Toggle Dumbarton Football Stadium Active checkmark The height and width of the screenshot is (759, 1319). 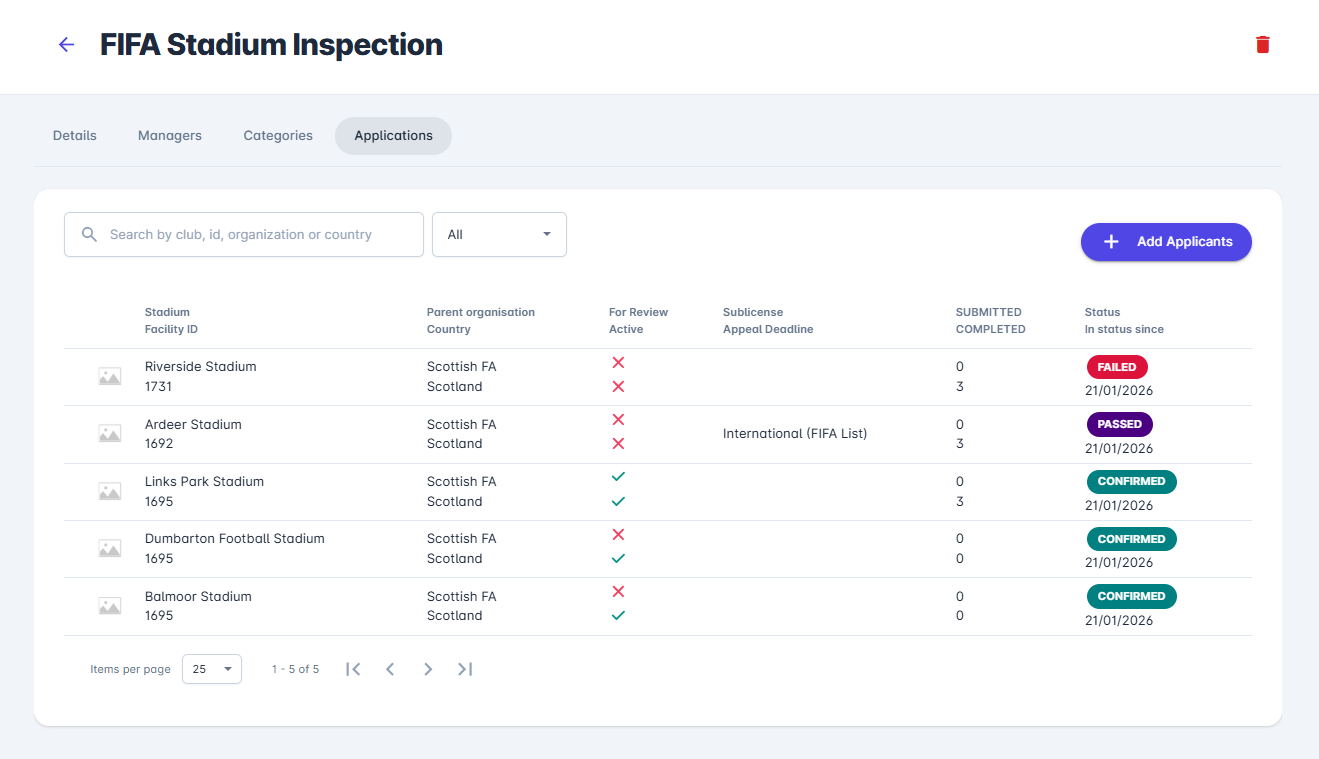point(618,558)
